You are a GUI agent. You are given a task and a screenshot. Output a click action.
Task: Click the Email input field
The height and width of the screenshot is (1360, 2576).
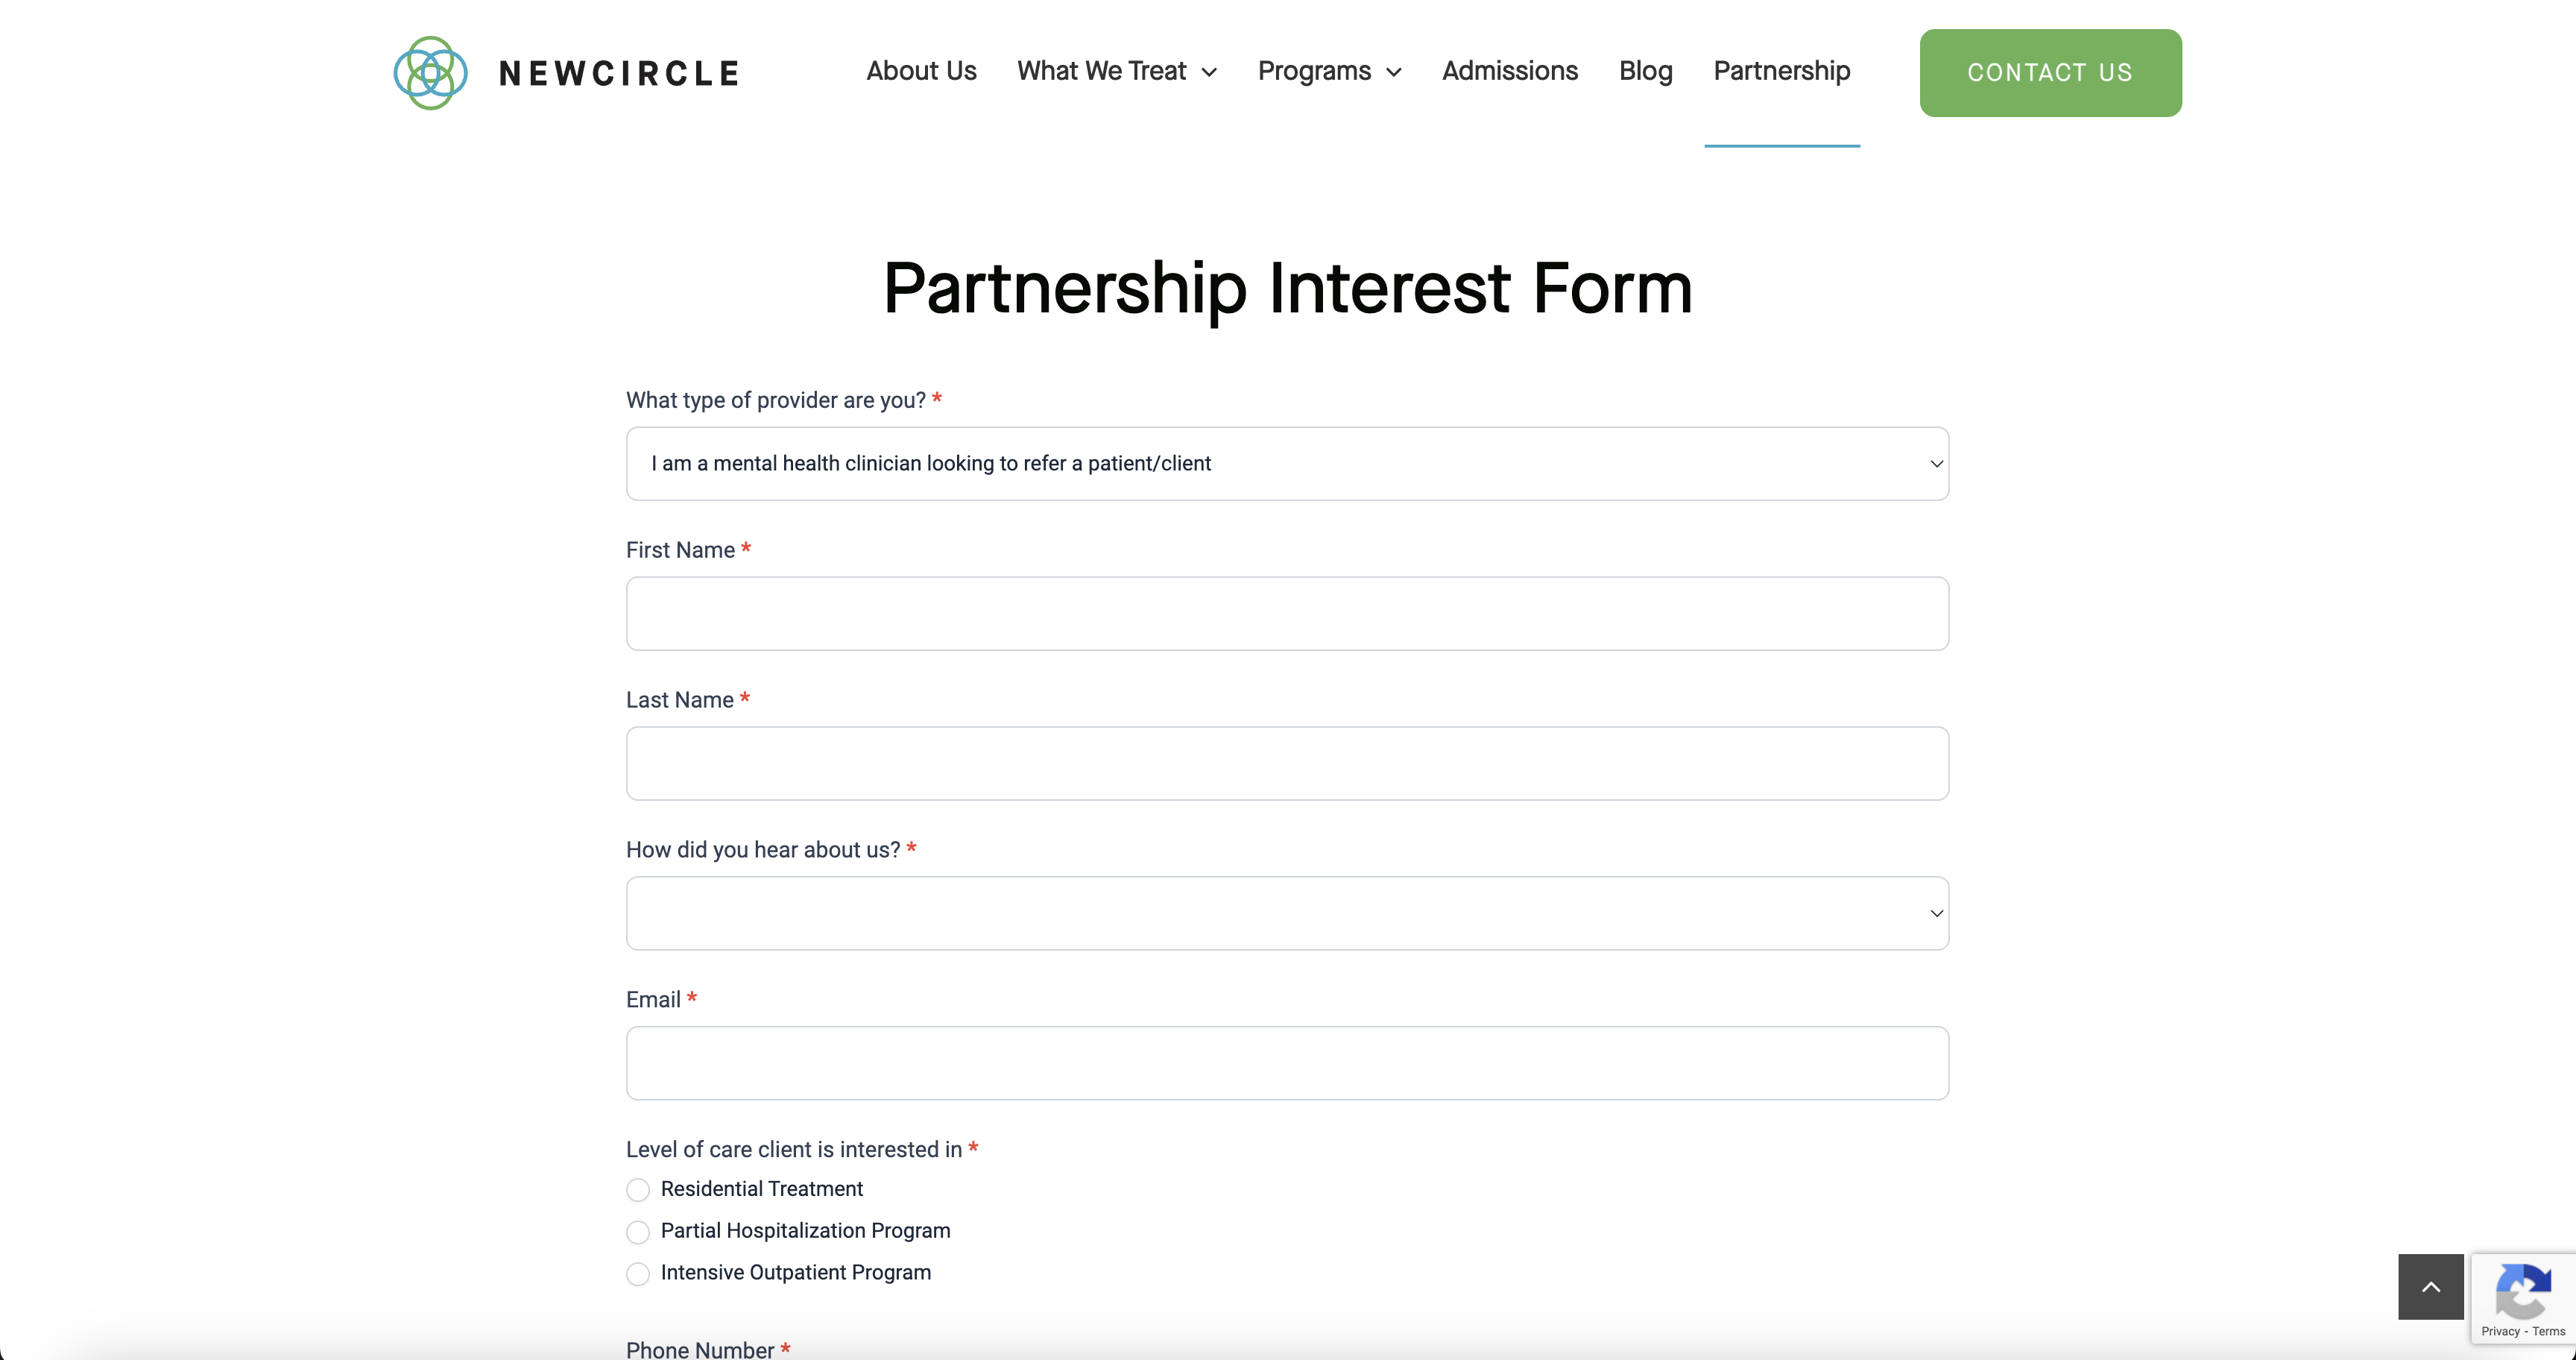[x=1287, y=1063]
